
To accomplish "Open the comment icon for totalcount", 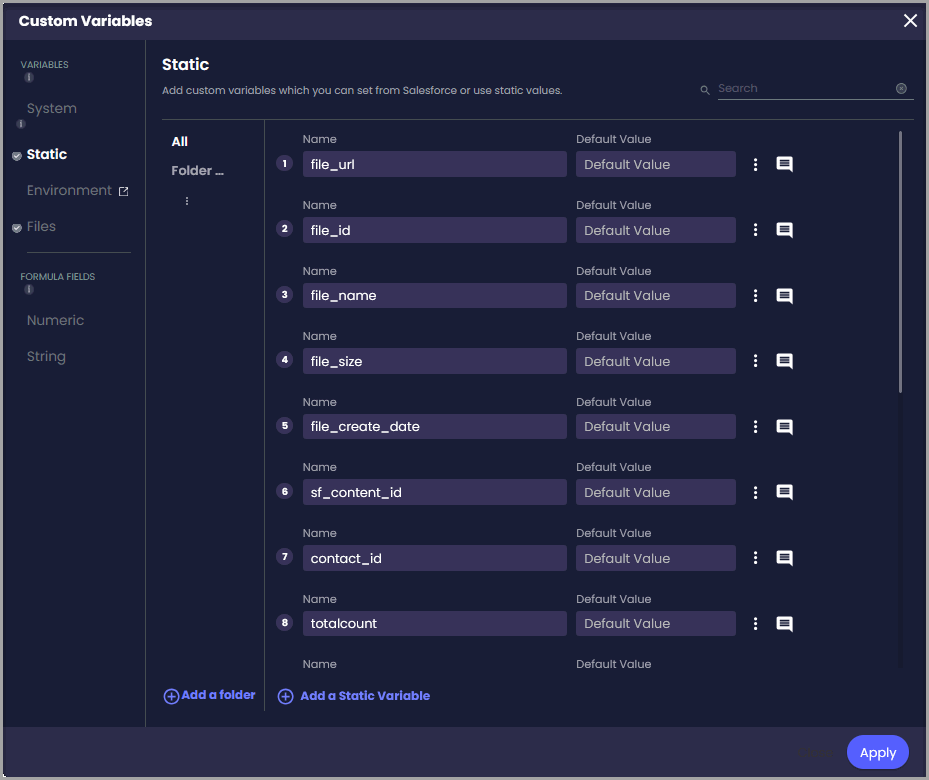I will 784,624.
